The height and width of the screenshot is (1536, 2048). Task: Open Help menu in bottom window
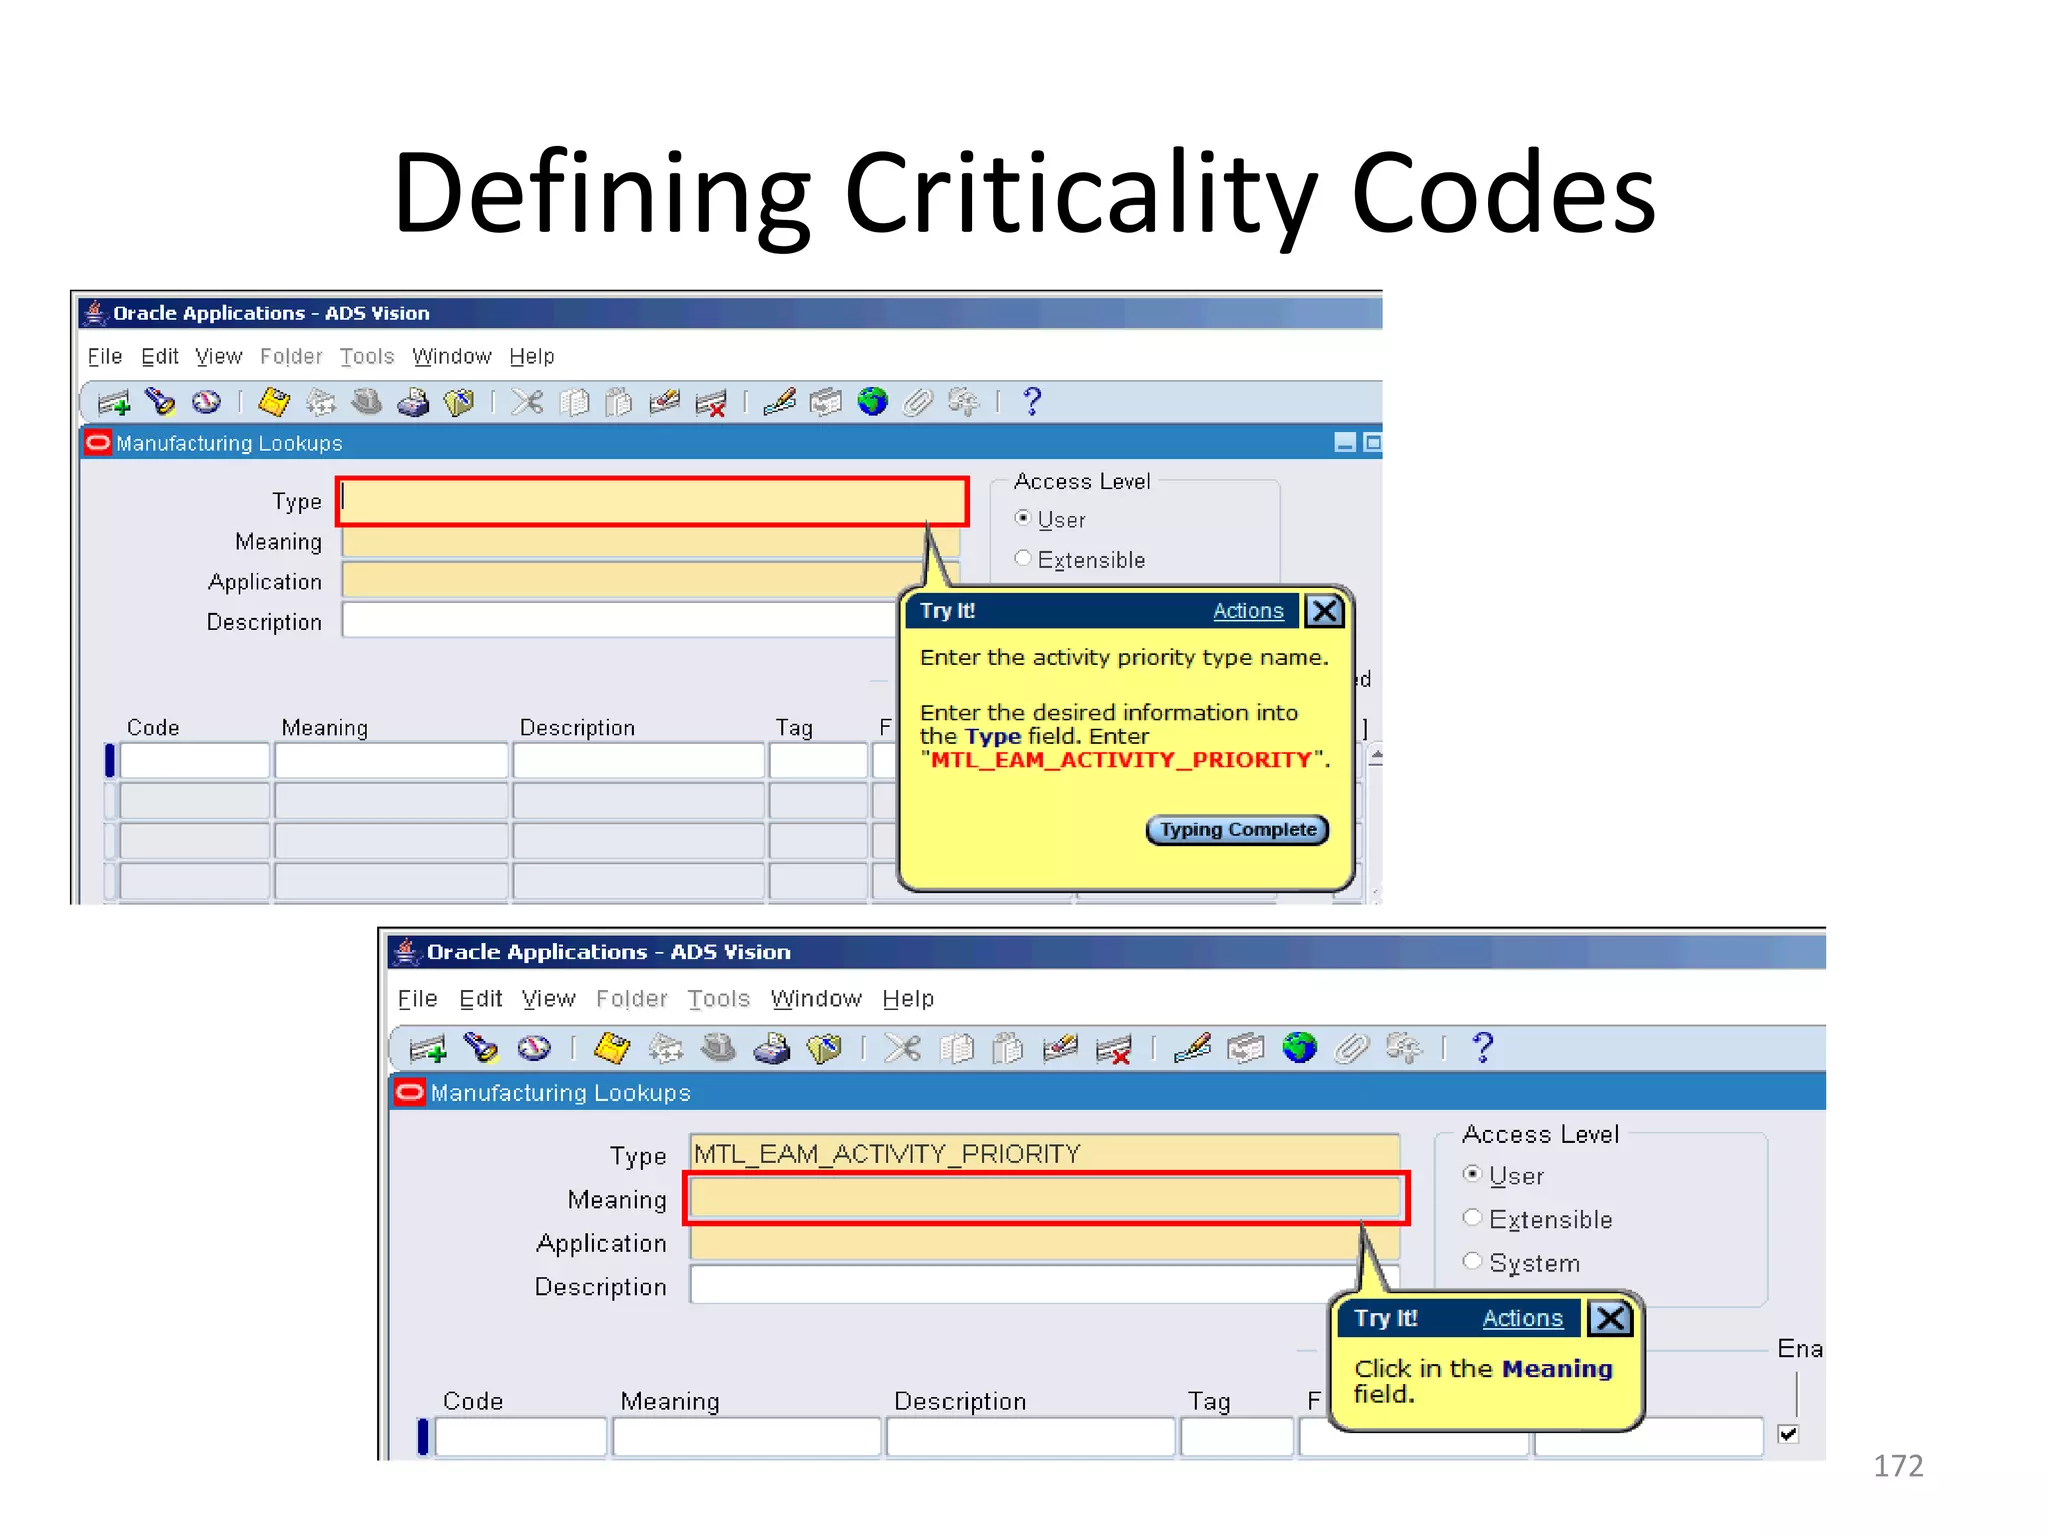point(908,998)
